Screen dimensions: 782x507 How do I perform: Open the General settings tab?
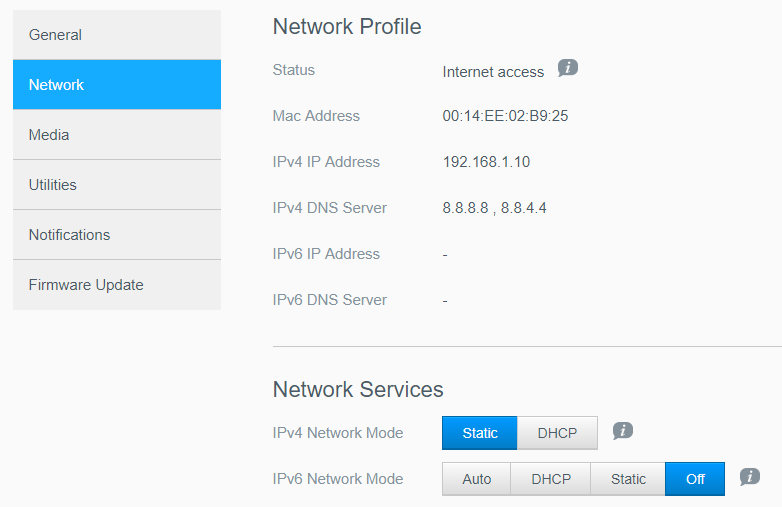click(117, 35)
